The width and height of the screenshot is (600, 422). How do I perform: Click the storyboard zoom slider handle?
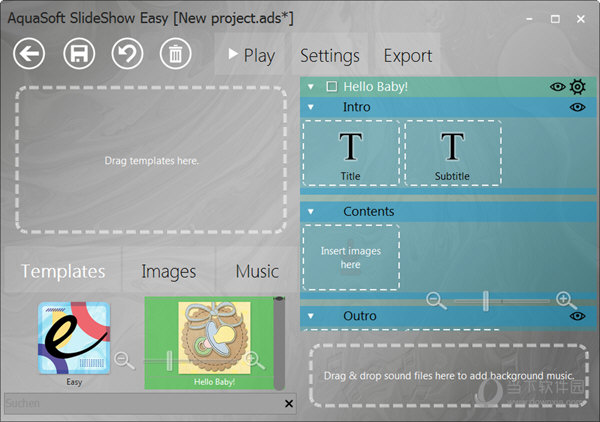(486, 301)
